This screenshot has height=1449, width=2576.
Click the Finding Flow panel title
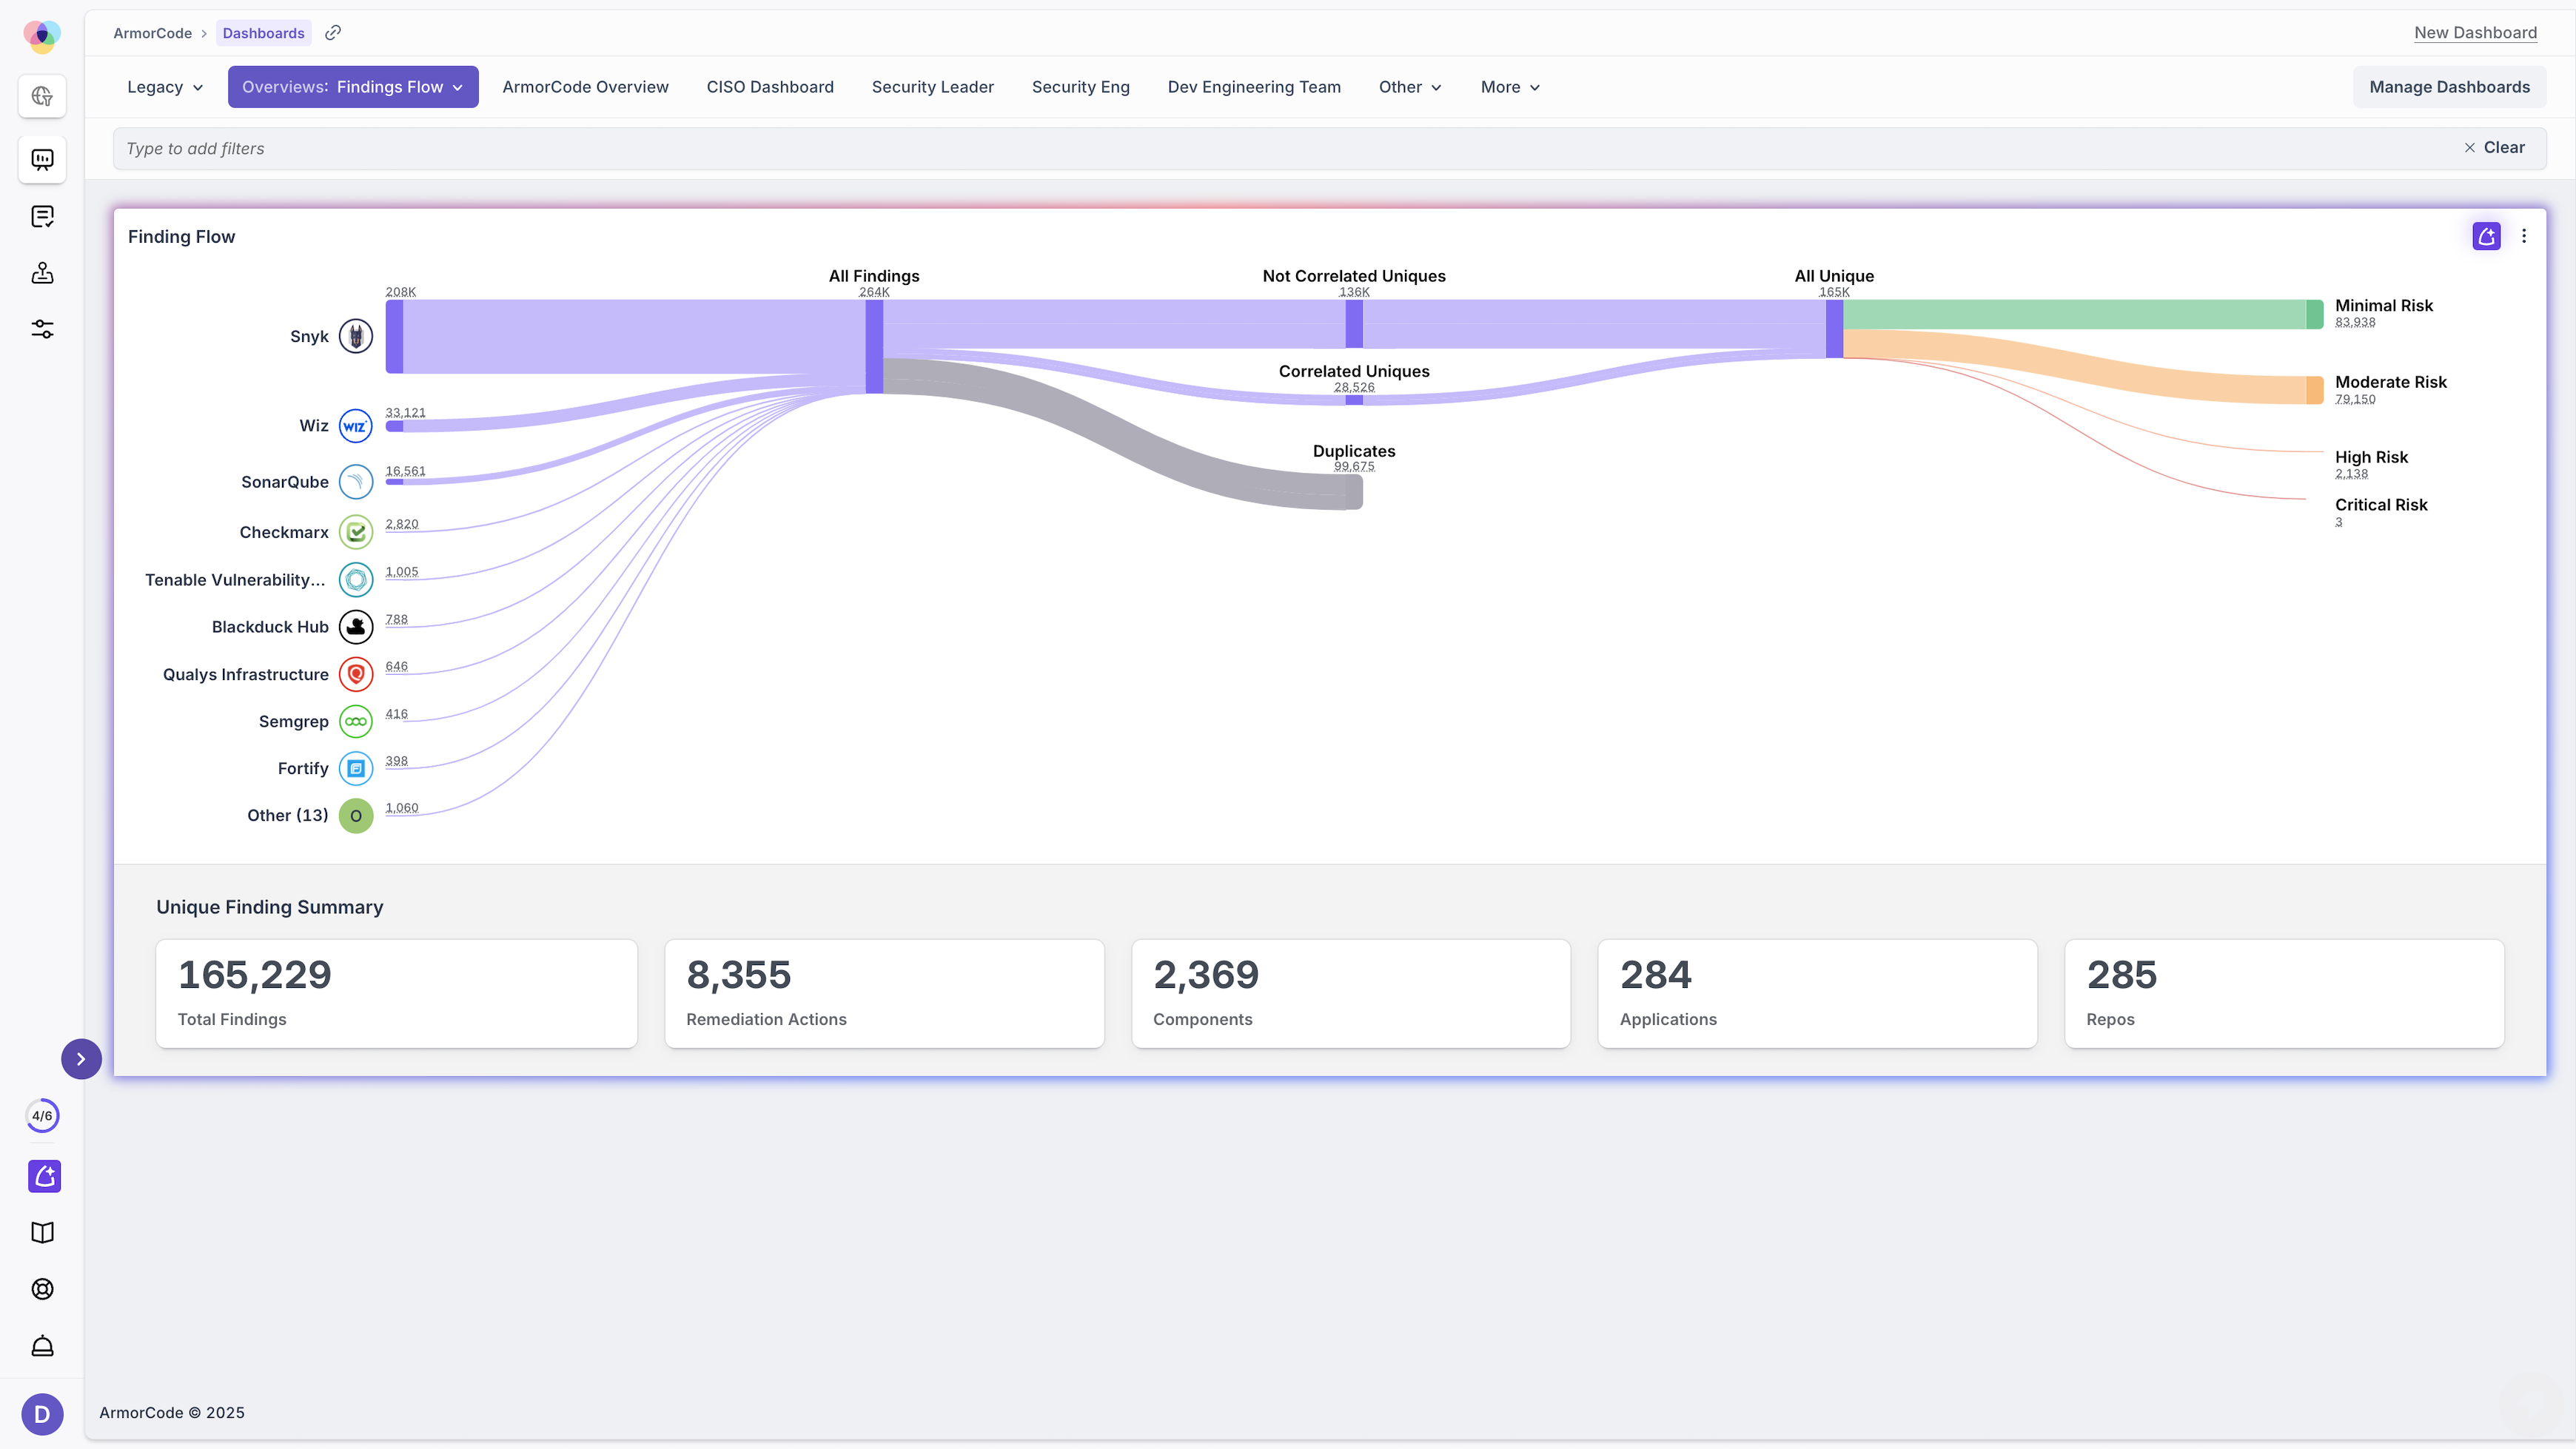181,237
